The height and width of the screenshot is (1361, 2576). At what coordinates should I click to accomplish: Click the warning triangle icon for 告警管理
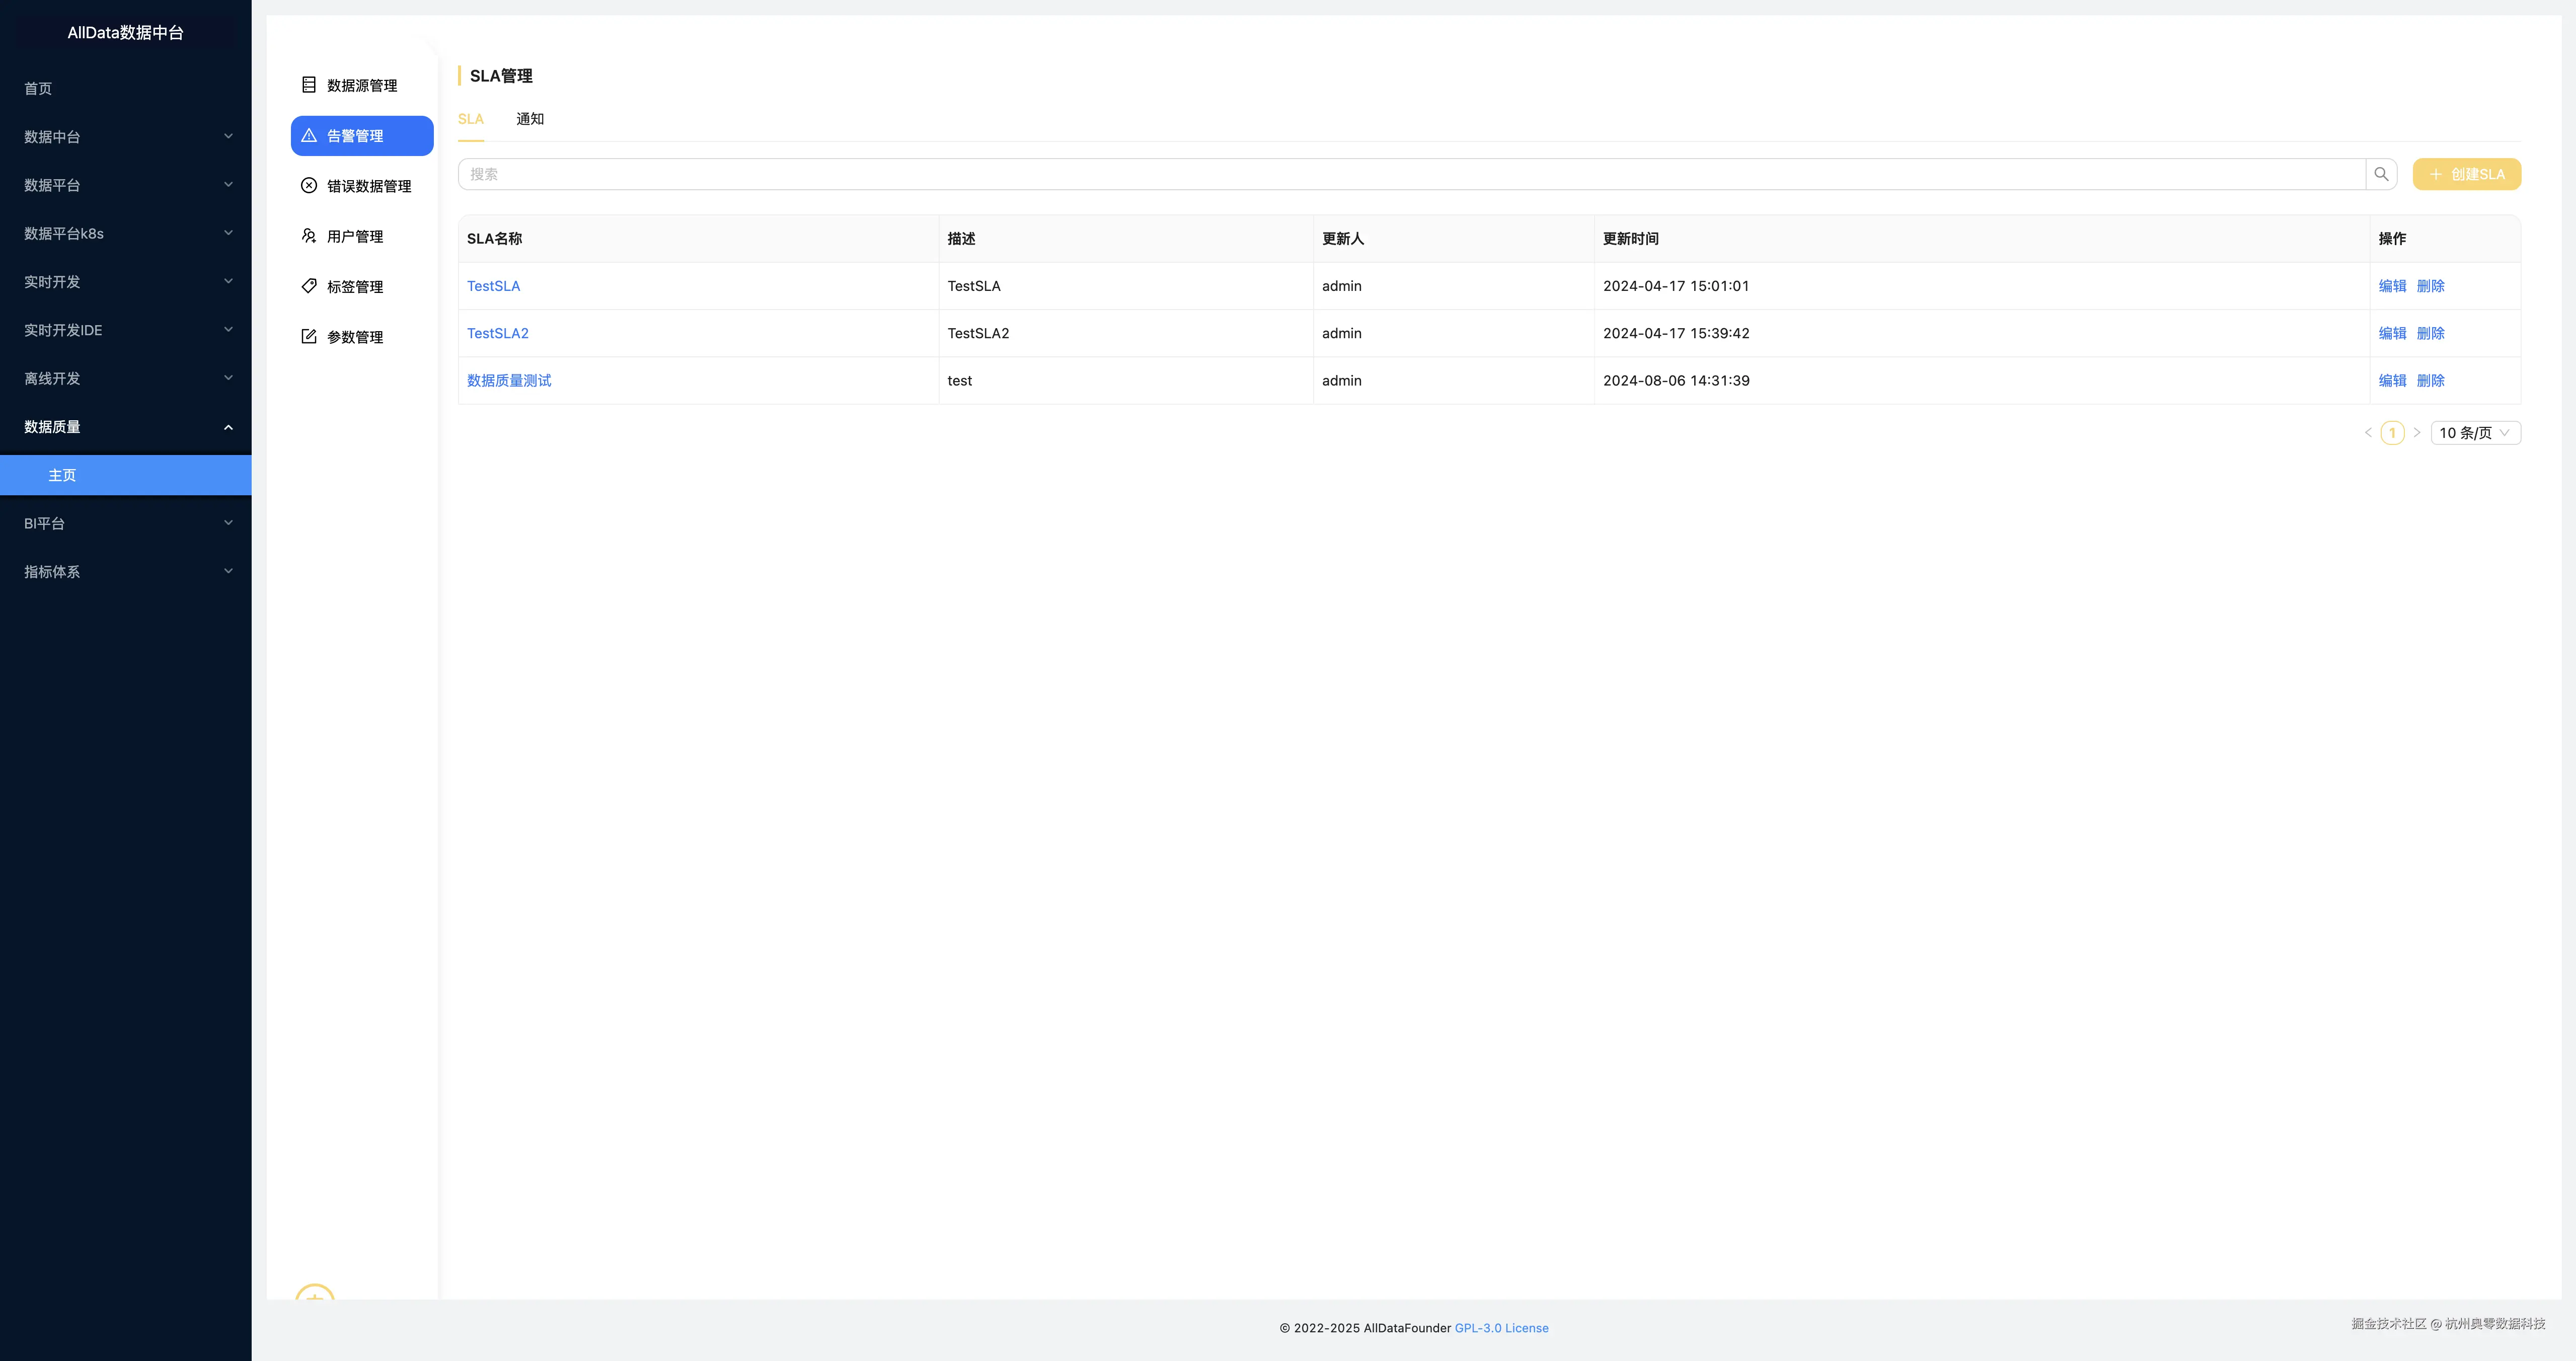tap(309, 135)
